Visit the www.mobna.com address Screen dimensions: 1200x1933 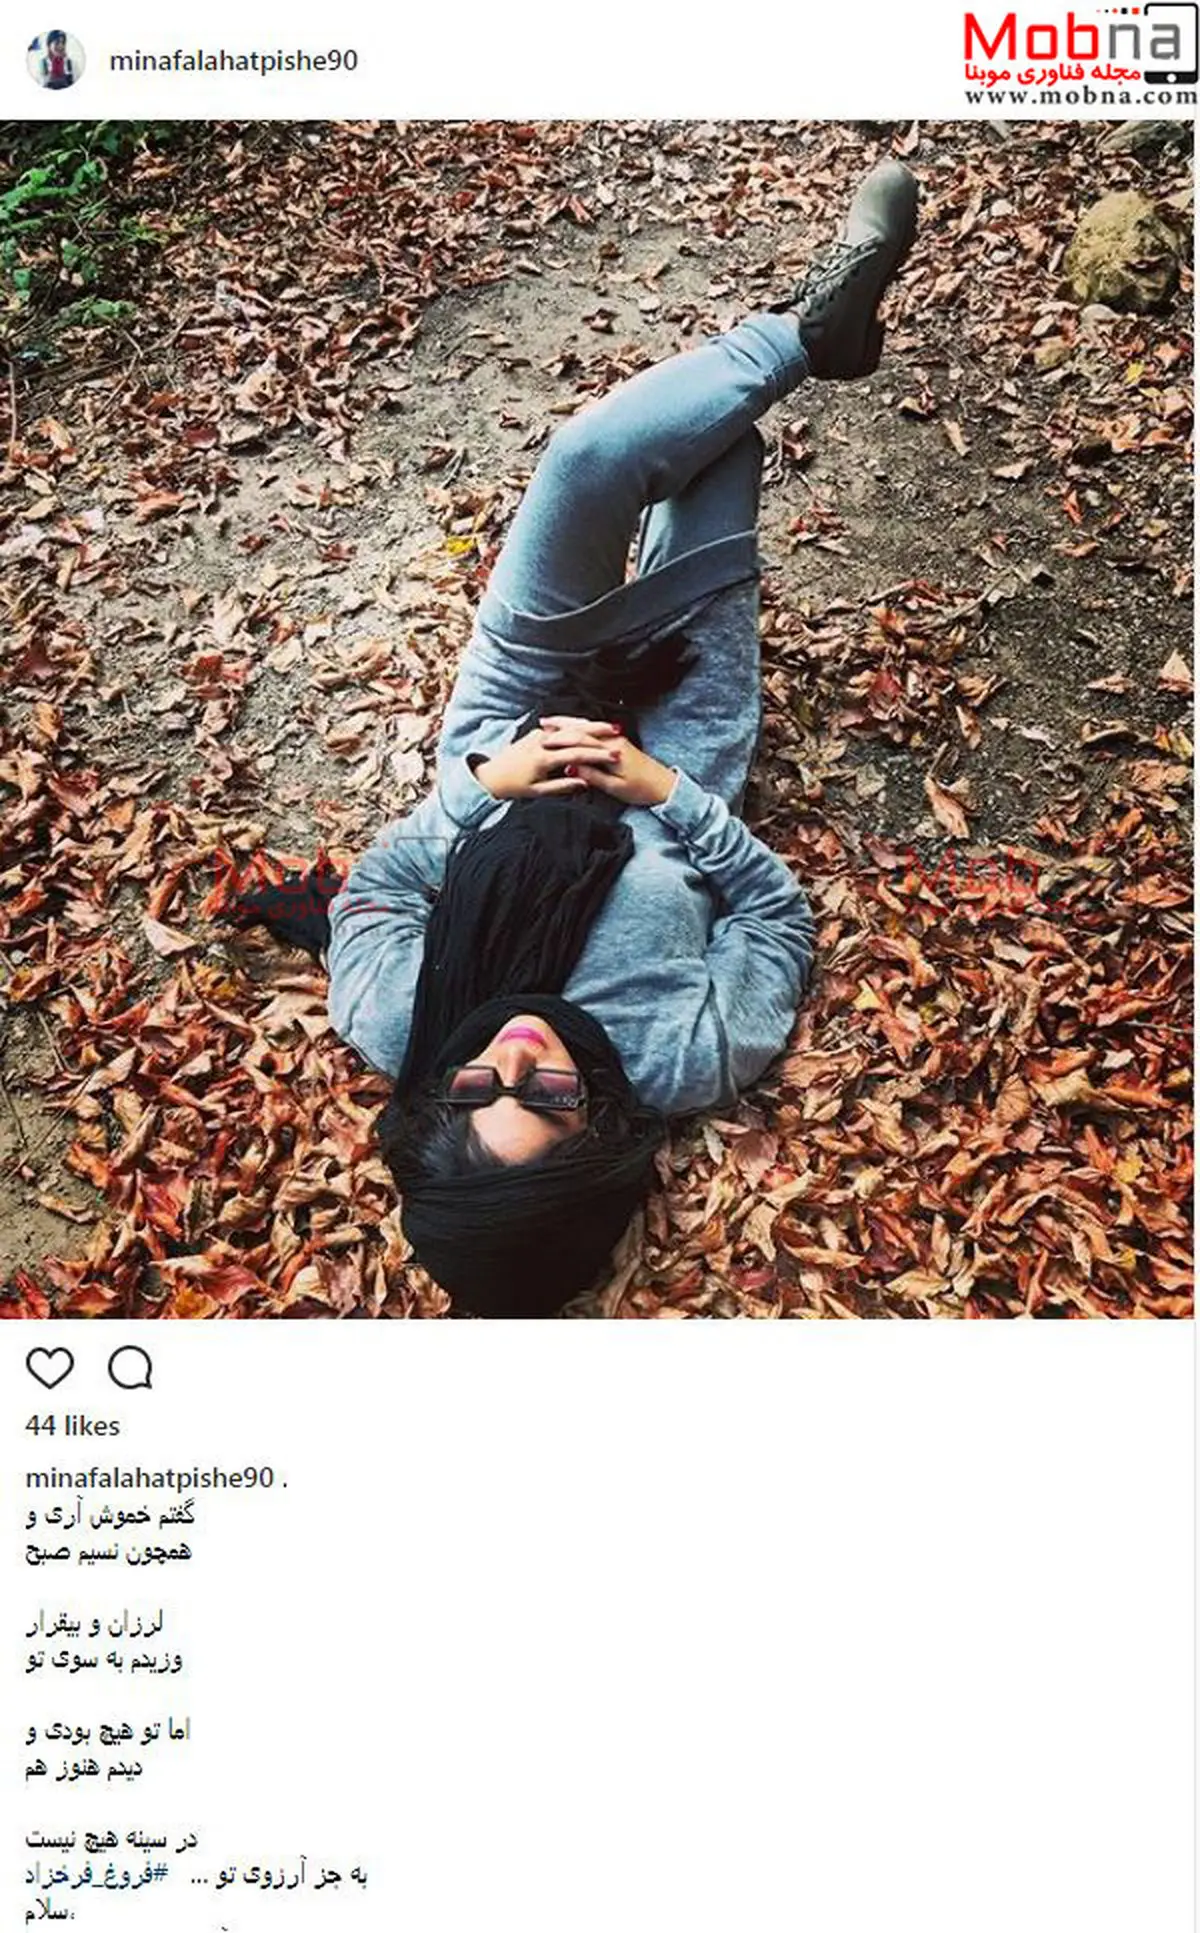1080,97
